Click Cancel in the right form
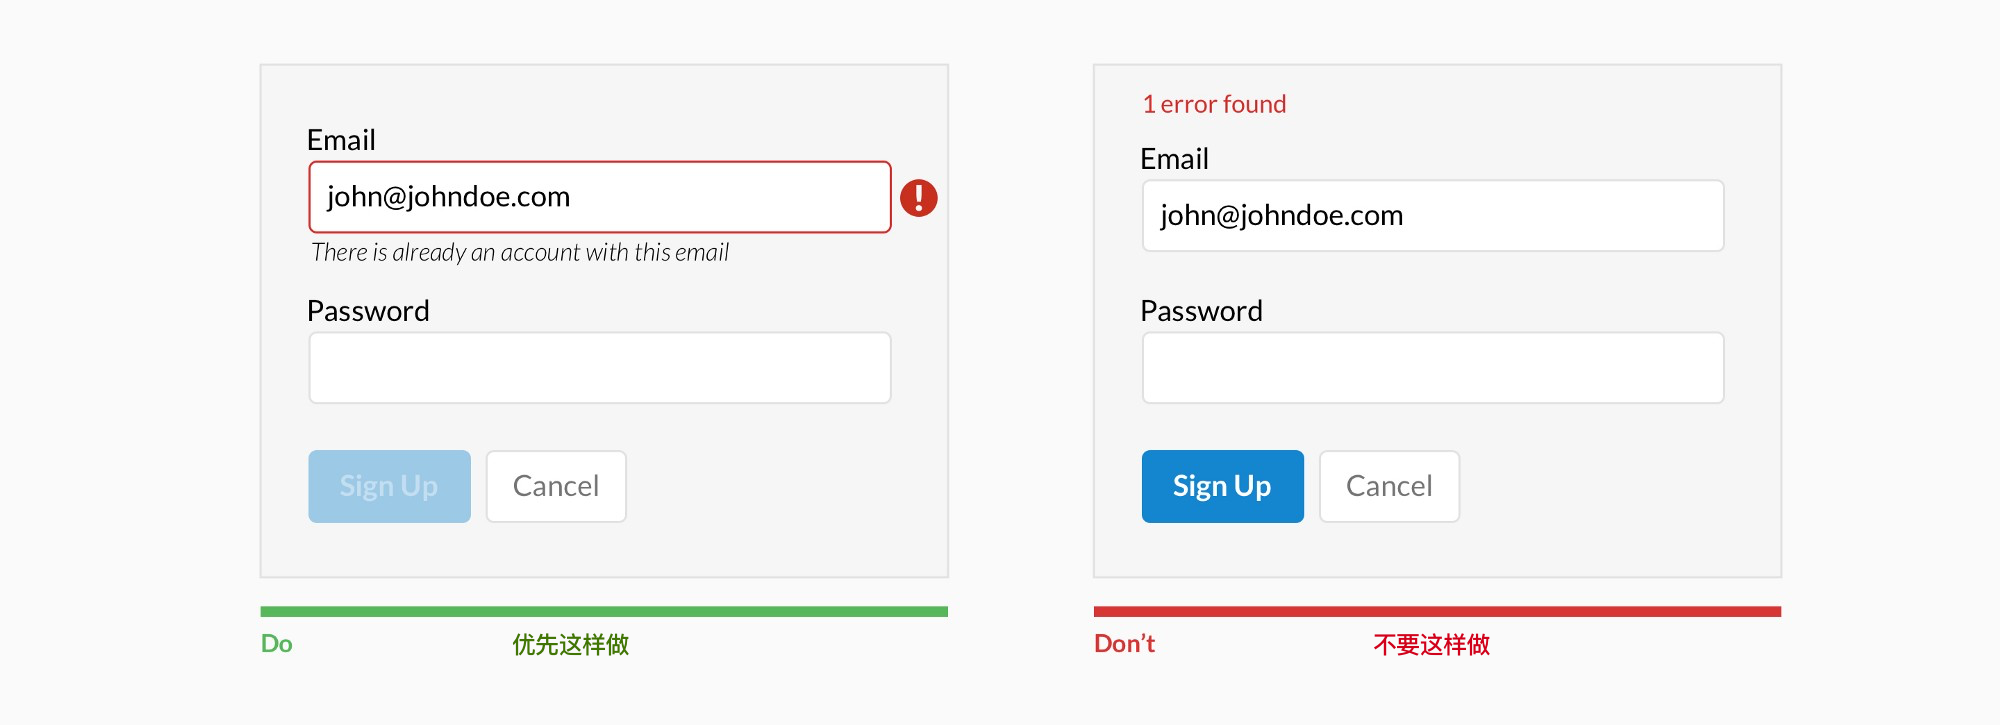 pos(1389,486)
